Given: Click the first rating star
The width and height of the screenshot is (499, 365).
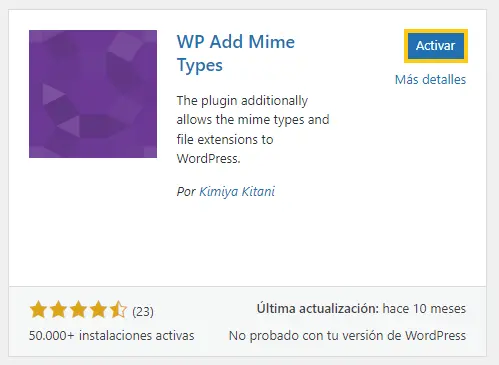Looking at the screenshot, I should [38, 309].
